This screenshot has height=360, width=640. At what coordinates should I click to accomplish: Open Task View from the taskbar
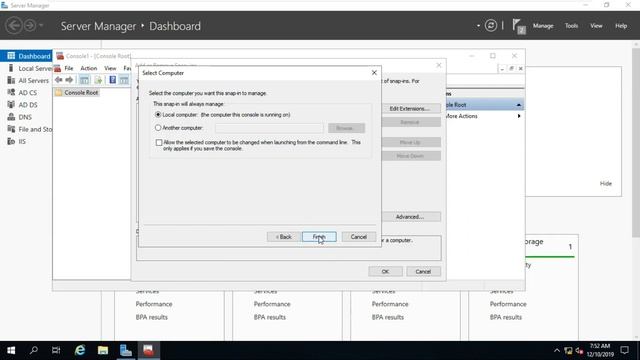(56, 350)
